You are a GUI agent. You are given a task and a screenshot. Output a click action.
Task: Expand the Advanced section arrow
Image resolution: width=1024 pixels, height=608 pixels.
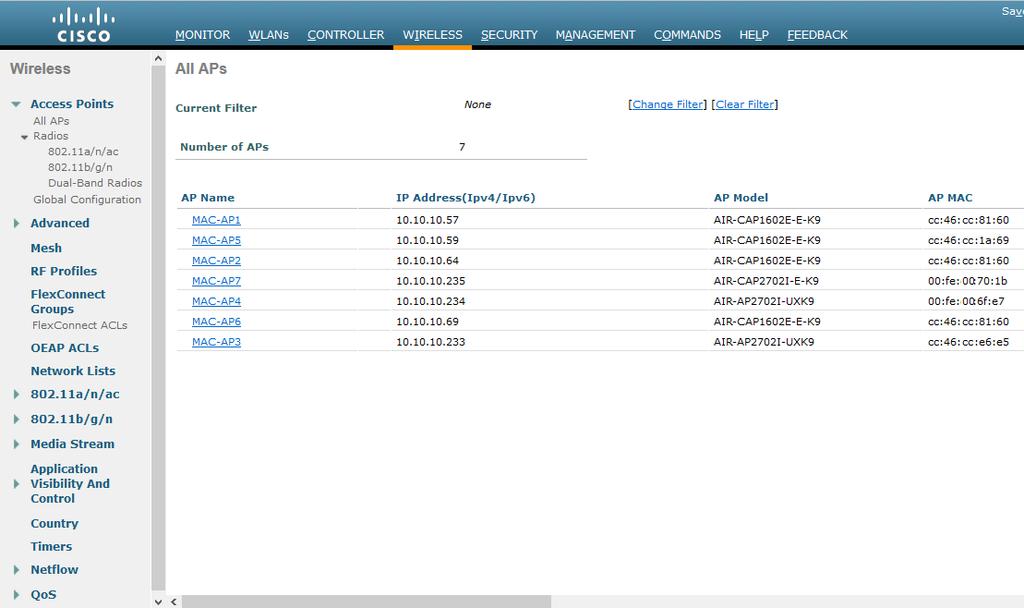click(x=16, y=223)
